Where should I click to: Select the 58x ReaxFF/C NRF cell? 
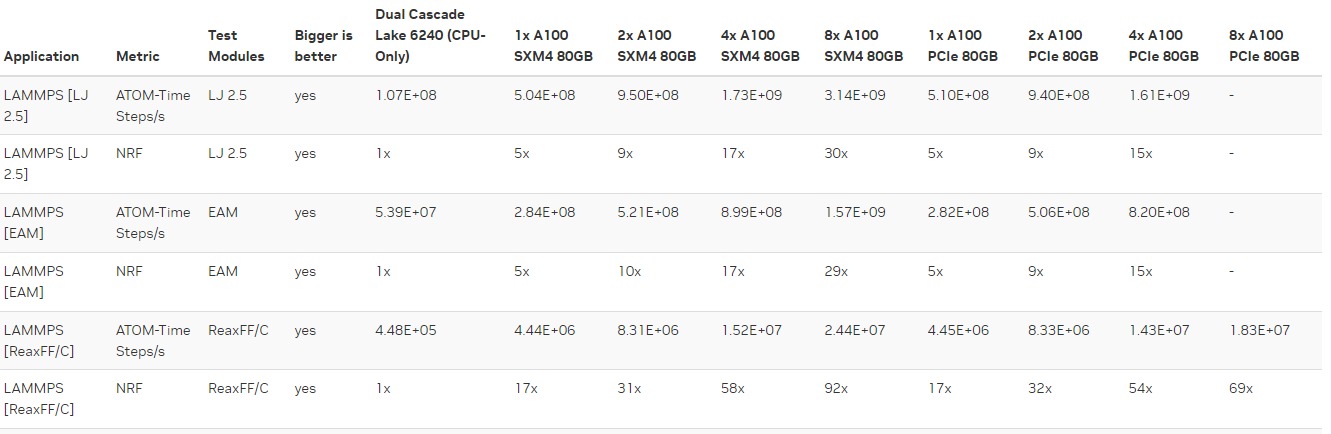pyautogui.click(x=733, y=390)
